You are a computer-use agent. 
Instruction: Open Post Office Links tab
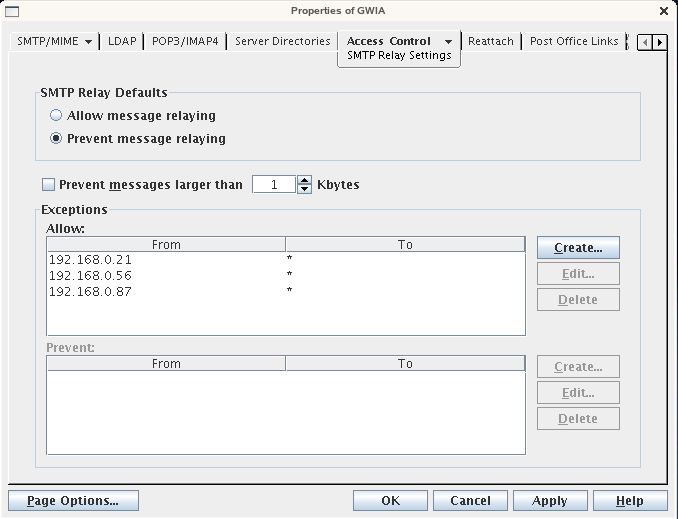point(574,42)
